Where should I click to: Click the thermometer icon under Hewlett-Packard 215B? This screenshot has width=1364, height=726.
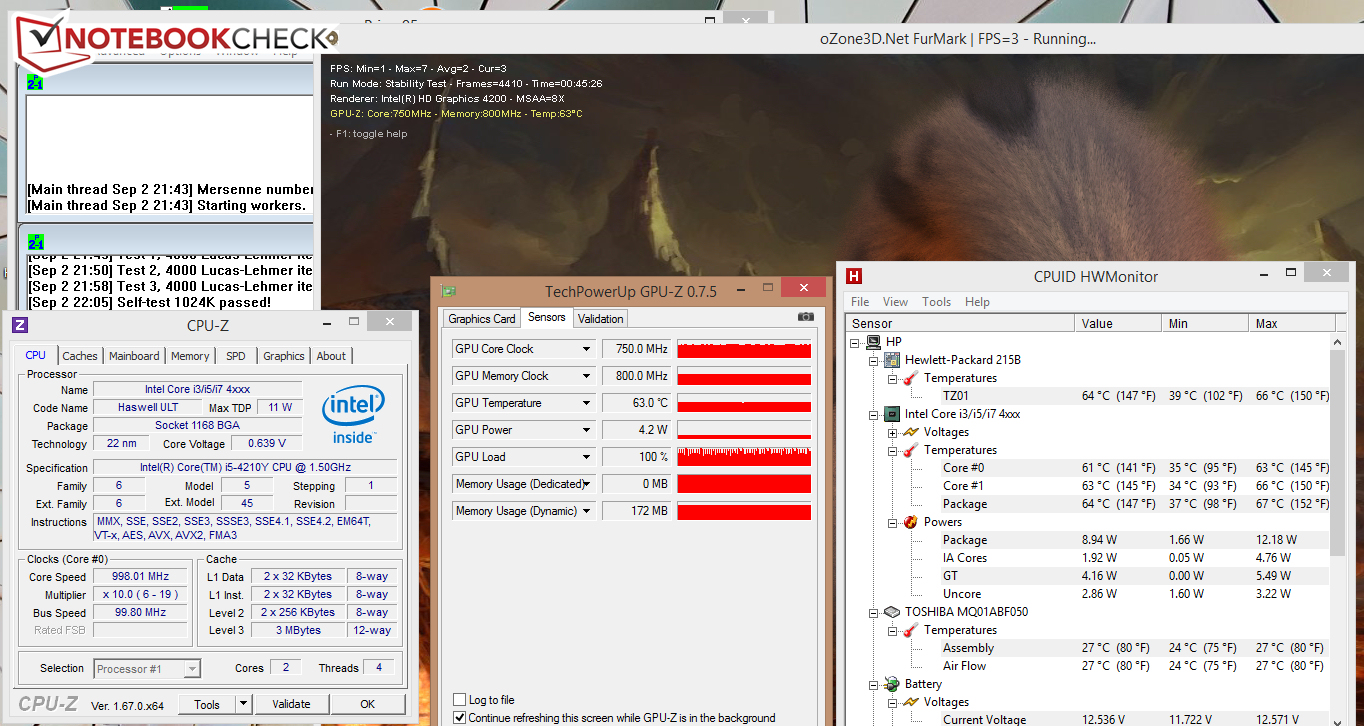pos(910,378)
